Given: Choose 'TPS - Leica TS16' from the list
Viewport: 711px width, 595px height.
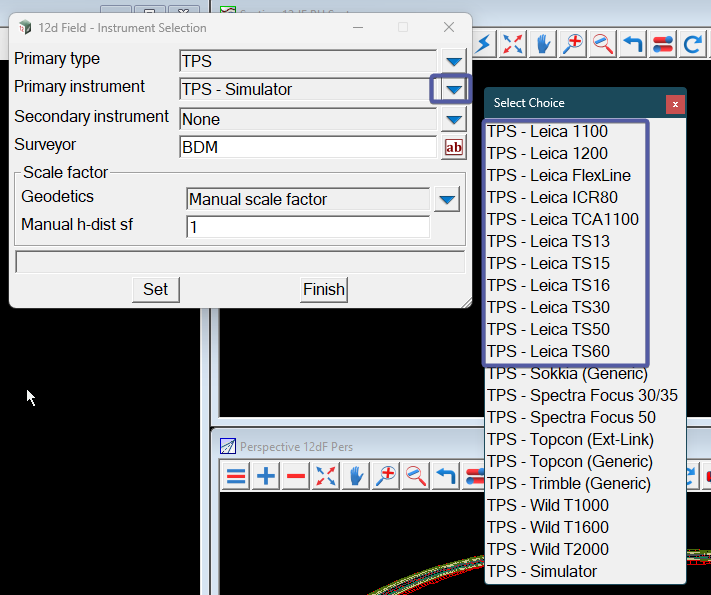Looking at the screenshot, I should click(548, 286).
